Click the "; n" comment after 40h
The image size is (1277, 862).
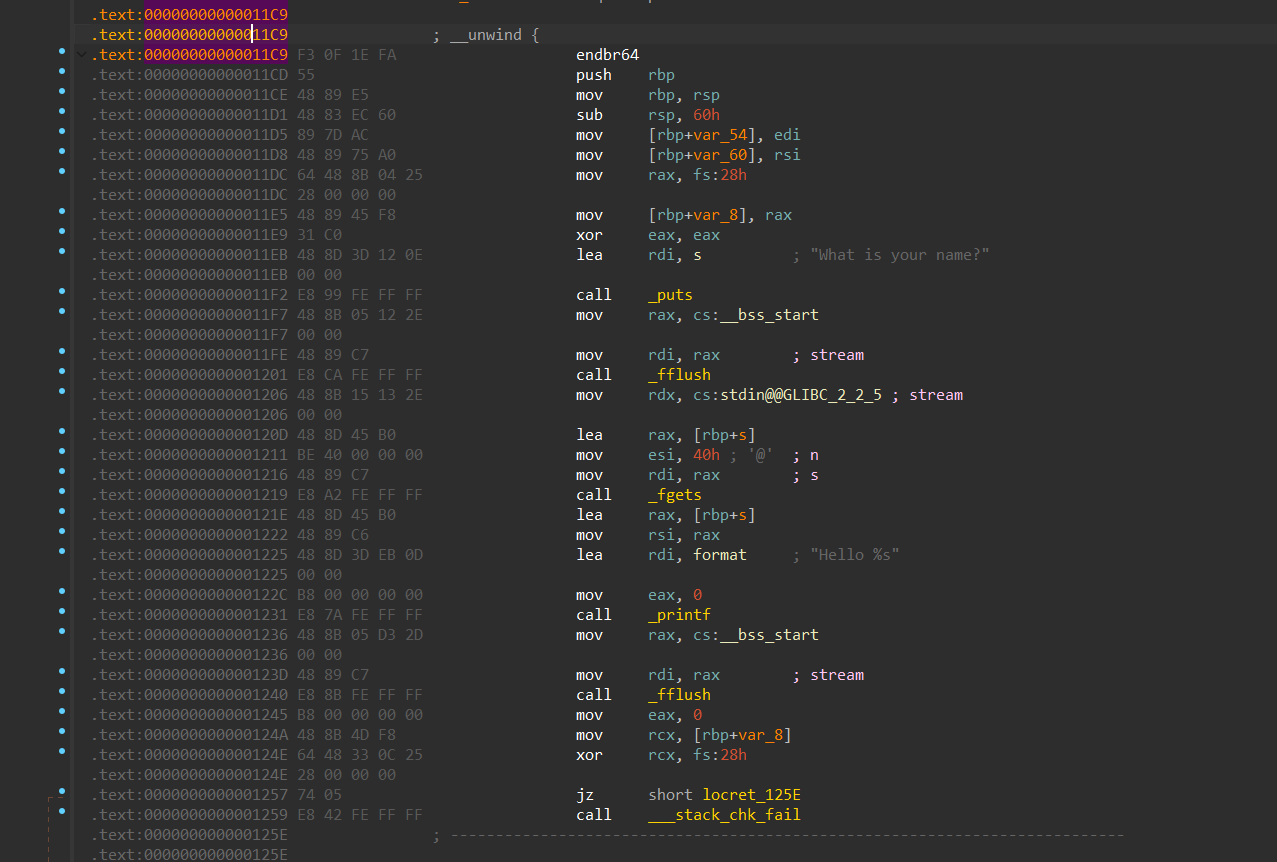[805, 455]
